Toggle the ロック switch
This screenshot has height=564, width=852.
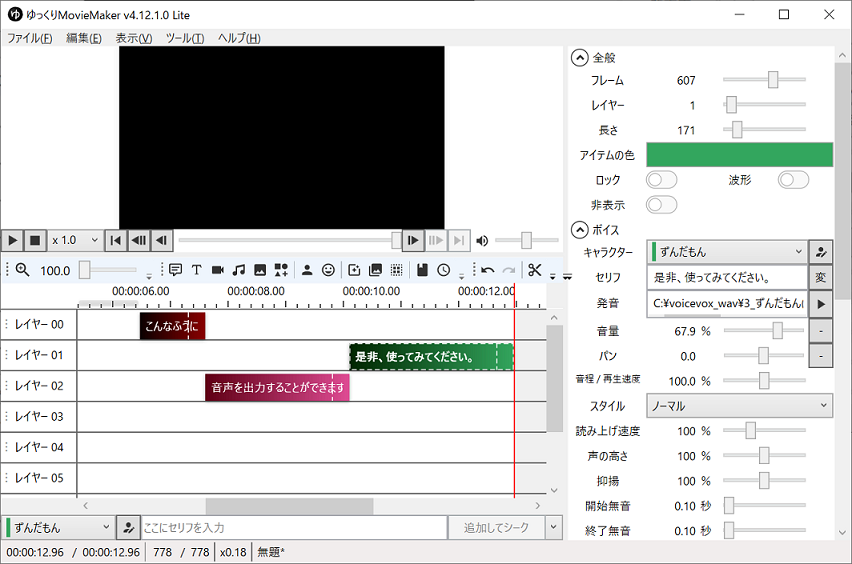click(661, 180)
